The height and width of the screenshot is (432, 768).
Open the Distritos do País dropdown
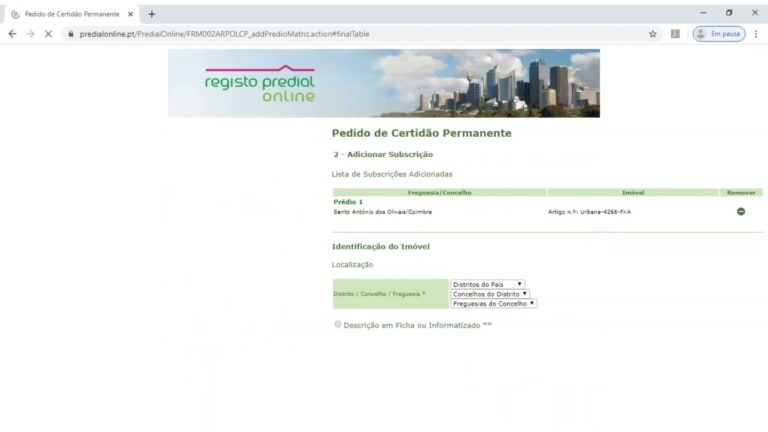tap(487, 284)
